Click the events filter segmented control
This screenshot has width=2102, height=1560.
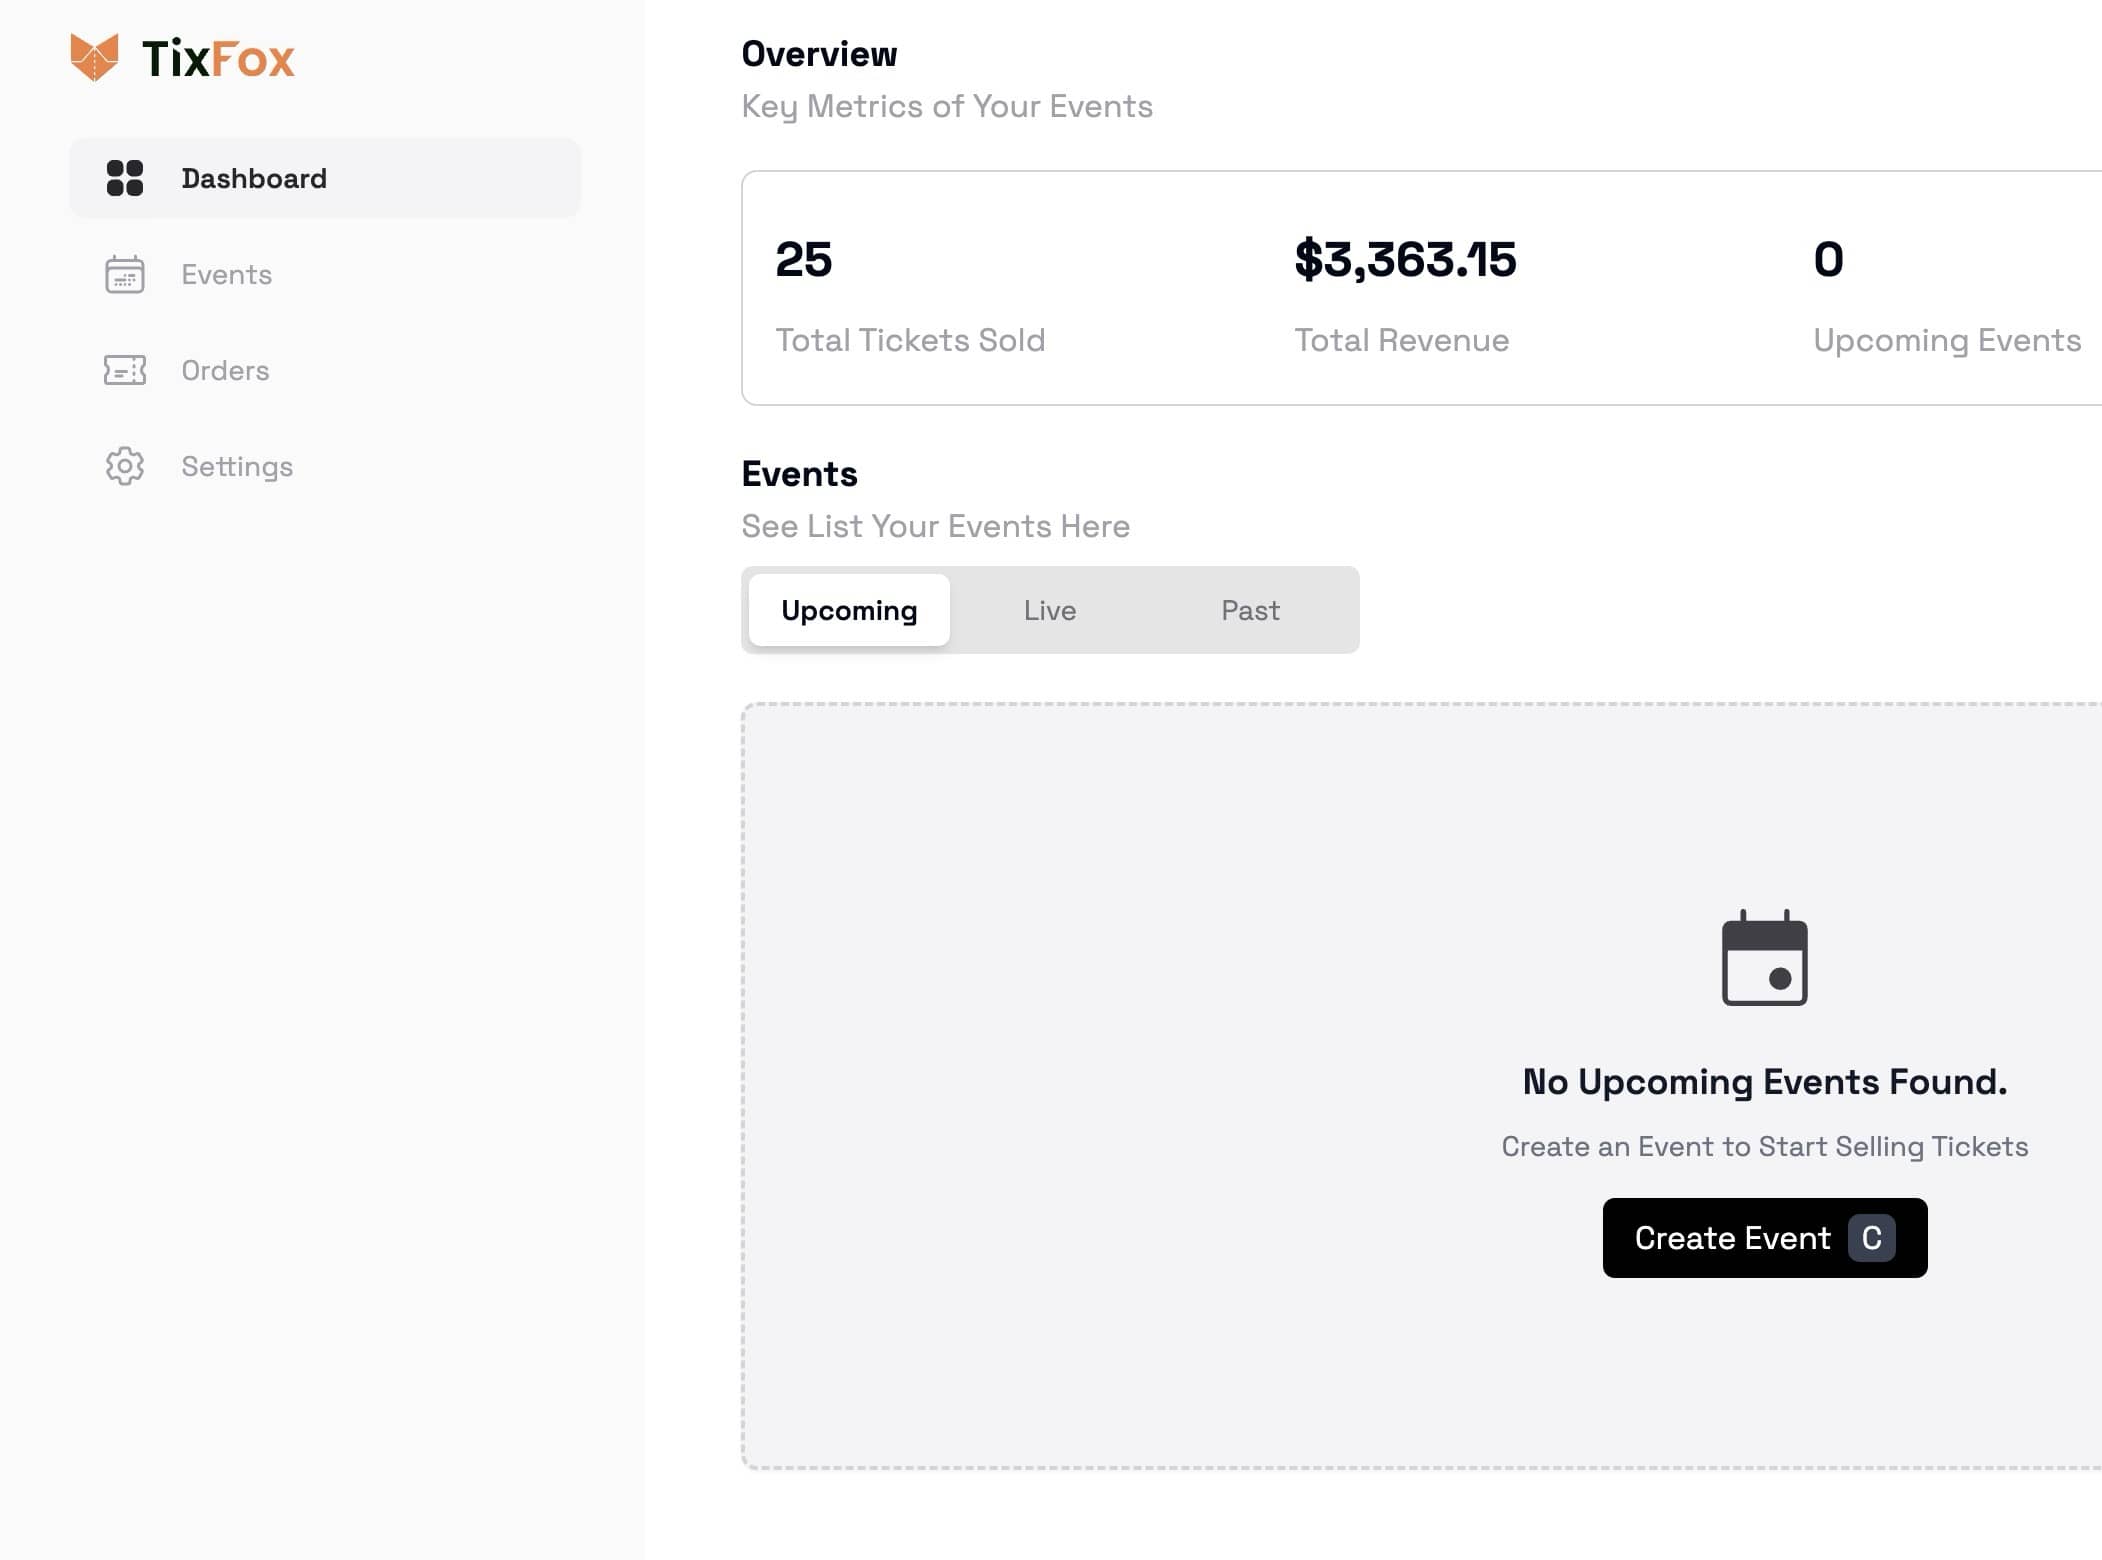(1050, 609)
